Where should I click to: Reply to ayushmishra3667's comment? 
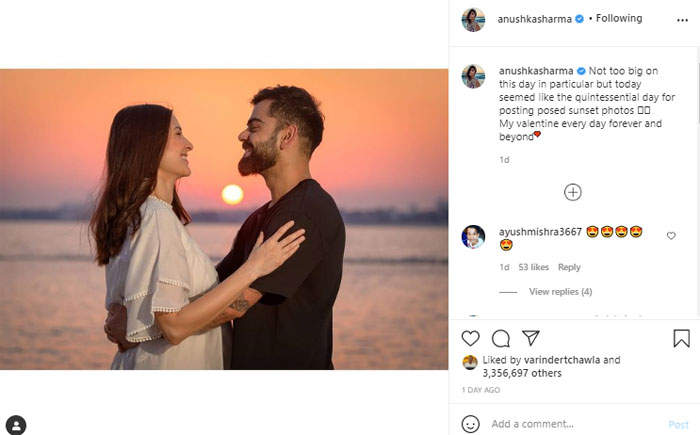tap(569, 267)
